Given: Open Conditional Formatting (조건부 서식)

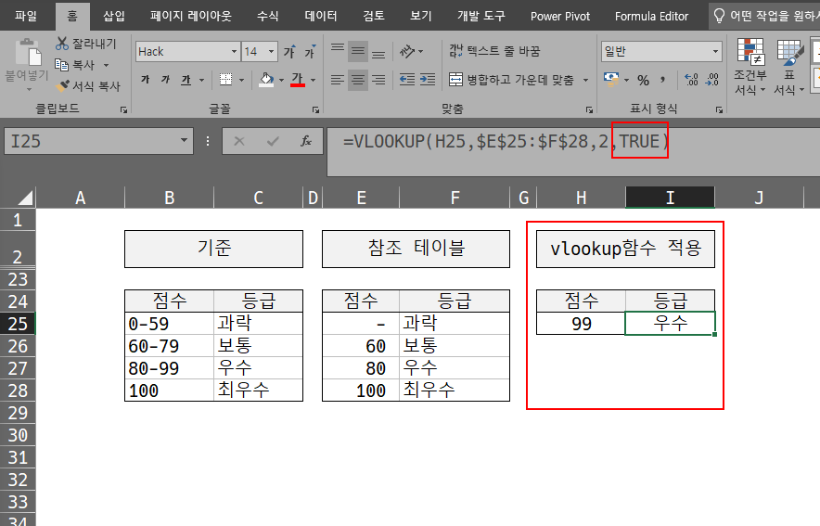Looking at the screenshot, I should [750, 66].
